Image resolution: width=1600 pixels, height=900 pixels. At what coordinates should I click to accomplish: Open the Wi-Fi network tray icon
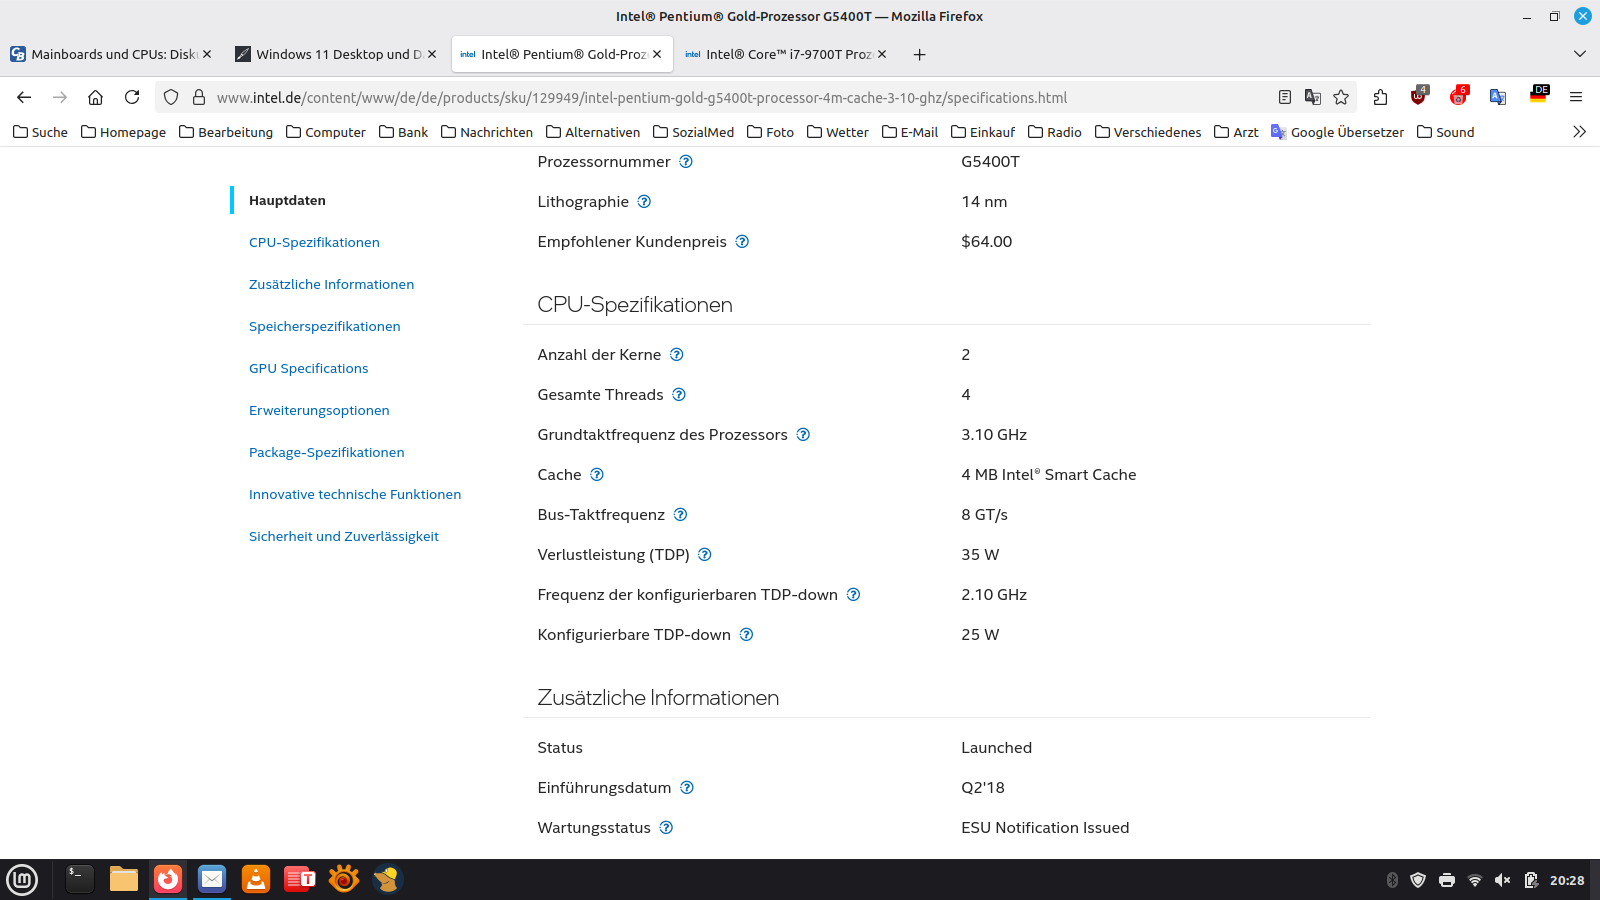(1474, 880)
